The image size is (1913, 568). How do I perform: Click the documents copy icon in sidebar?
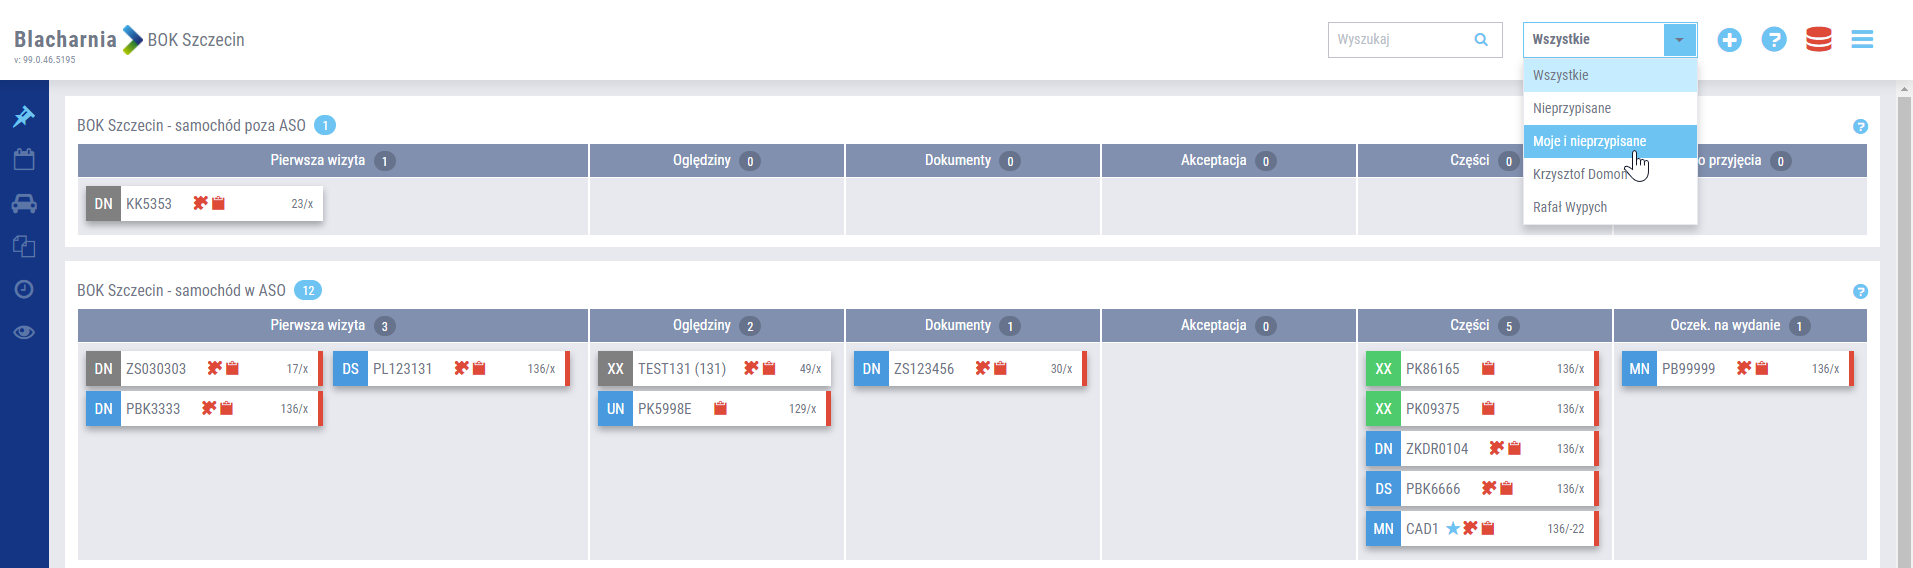pyautogui.click(x=24, y=246)
